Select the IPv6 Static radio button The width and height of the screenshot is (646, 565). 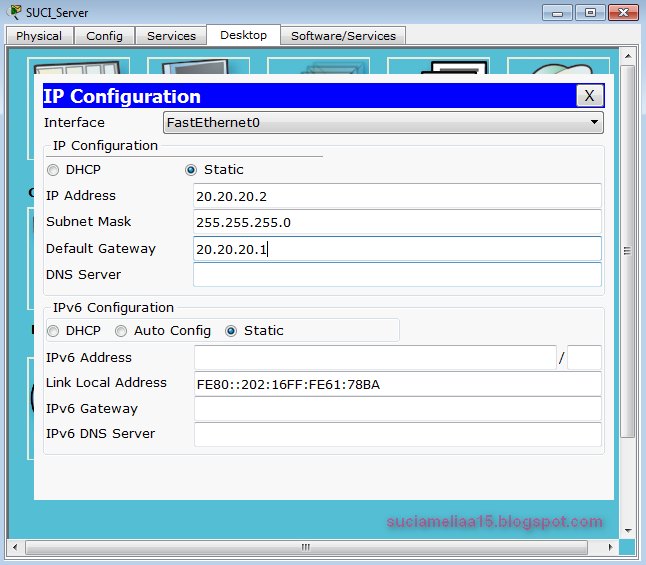point(231,331)
